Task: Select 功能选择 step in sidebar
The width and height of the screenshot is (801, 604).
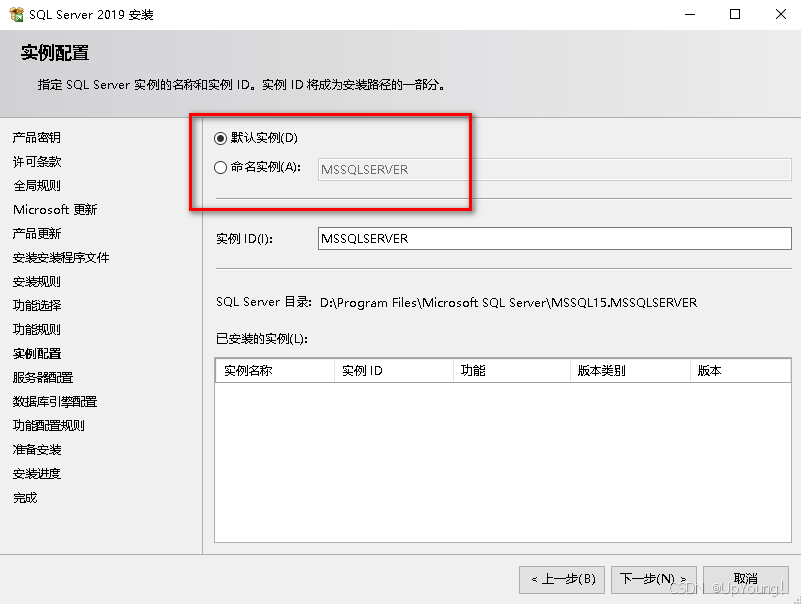Action: [x=37, y=306]
